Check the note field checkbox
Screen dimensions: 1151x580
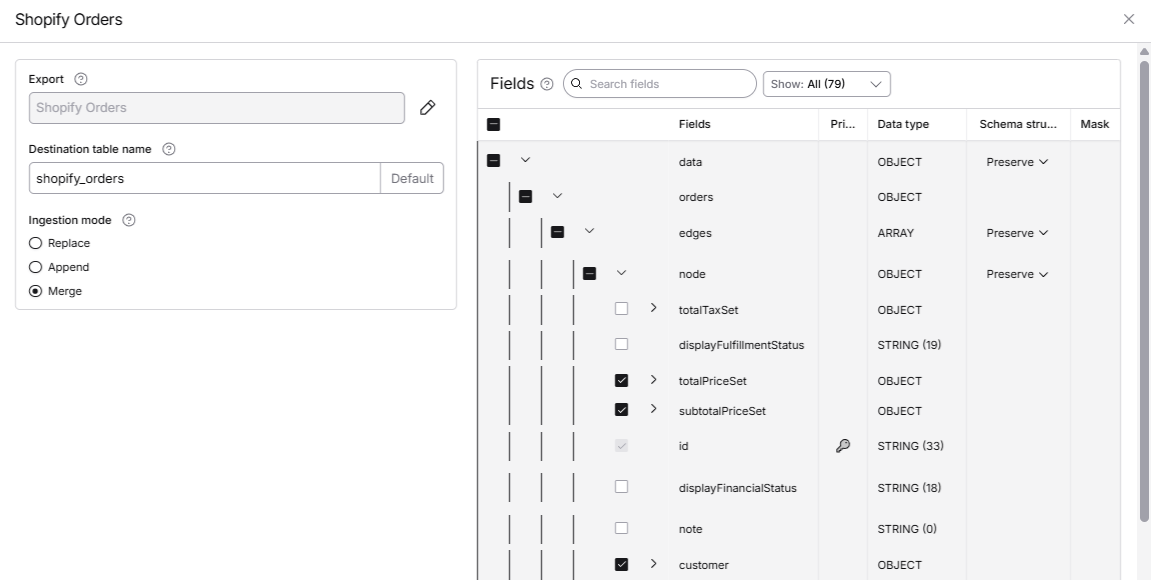622,528
